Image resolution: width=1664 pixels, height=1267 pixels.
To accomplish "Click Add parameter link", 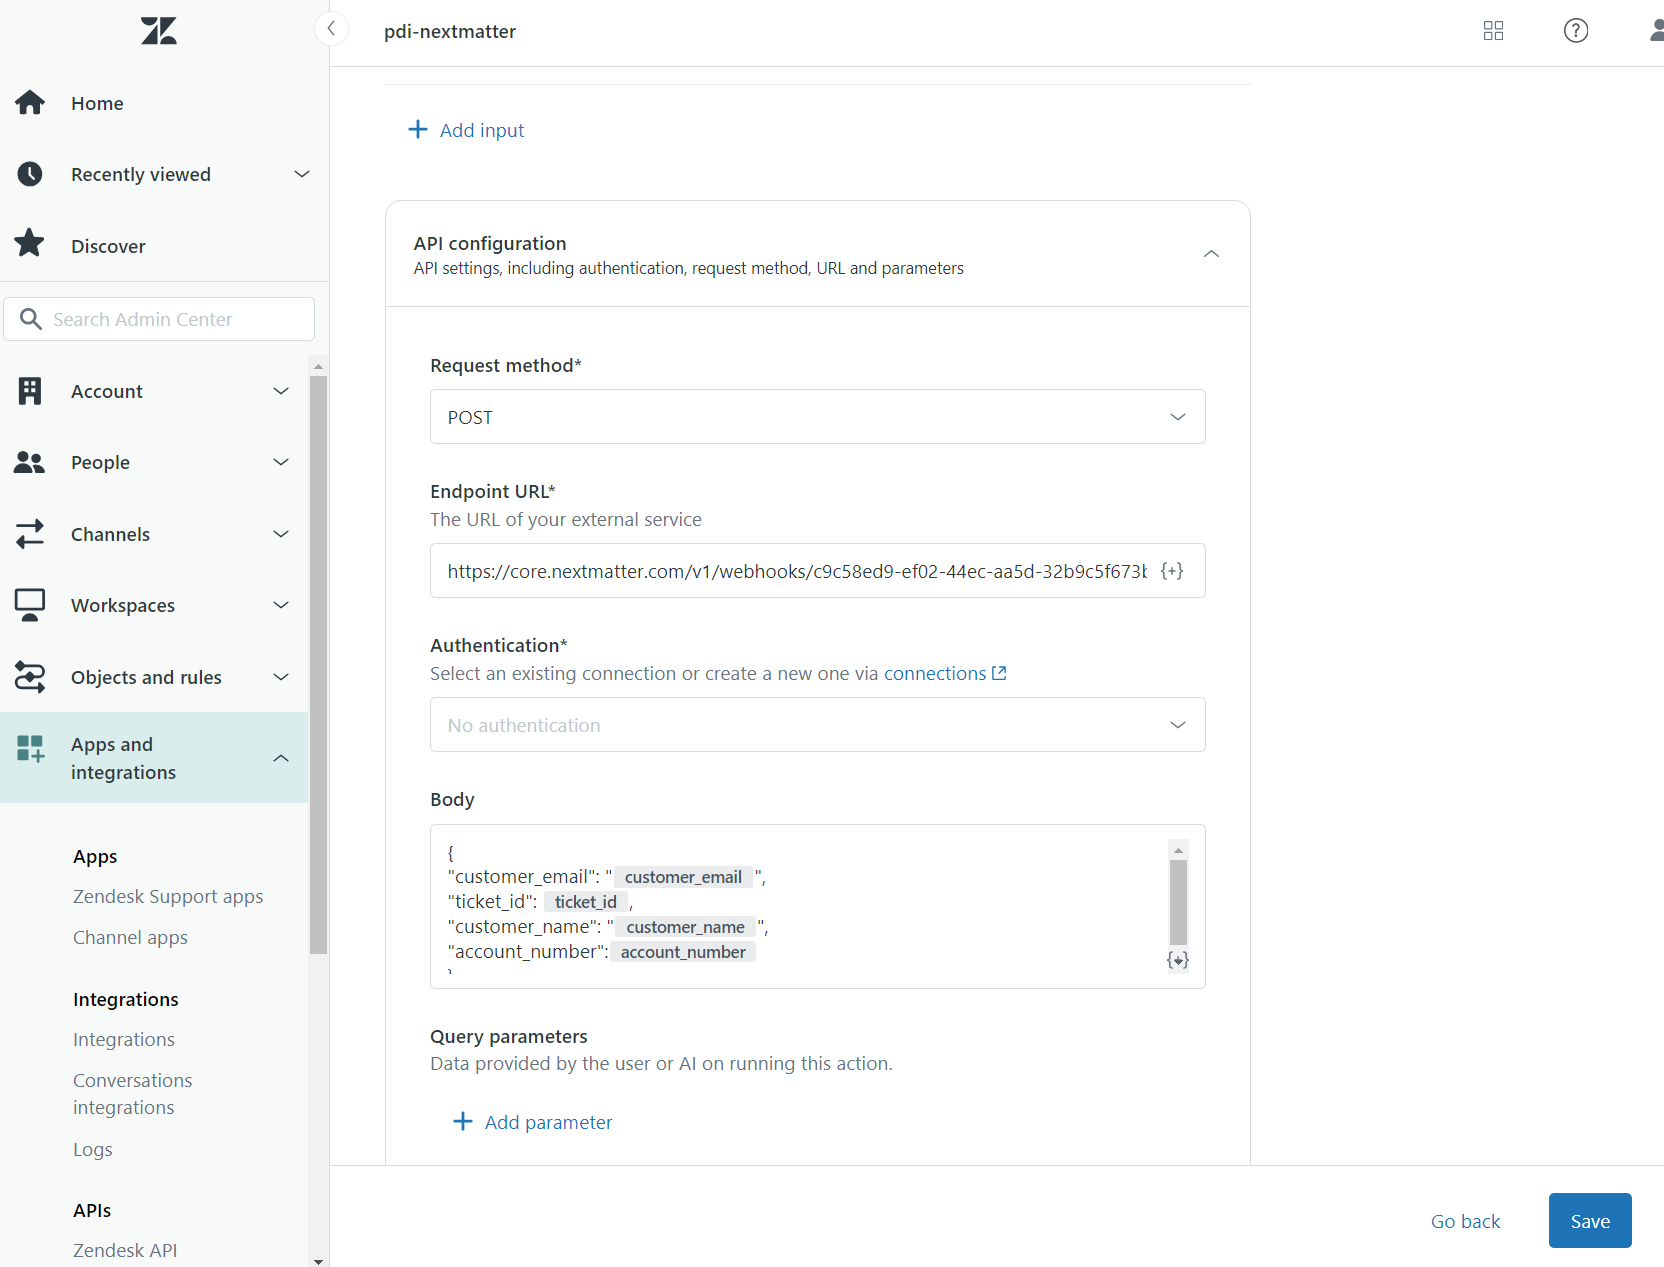I will point(549,1122).
